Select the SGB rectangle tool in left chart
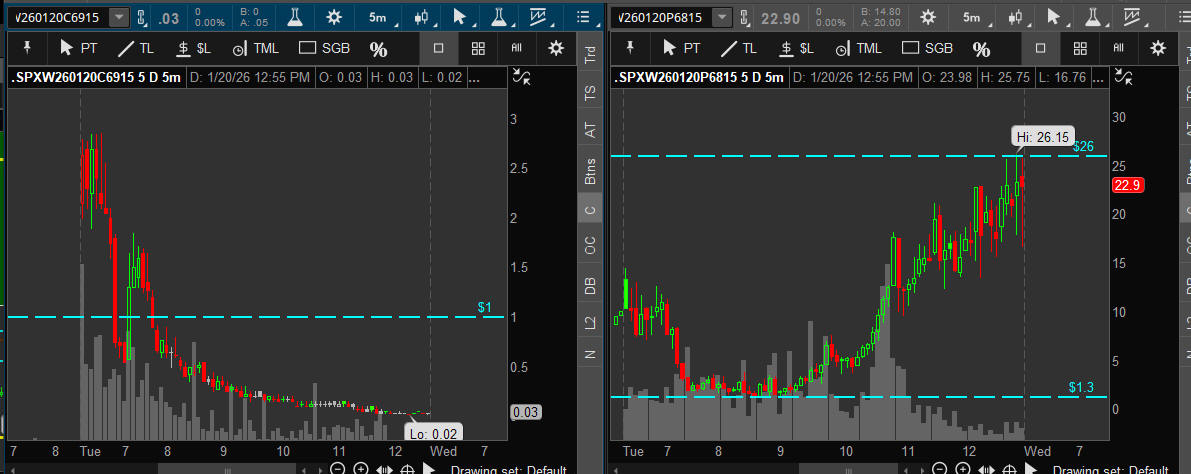This screenshot has height=474, width=1191. pyautogui.click(x=325, y=48)
